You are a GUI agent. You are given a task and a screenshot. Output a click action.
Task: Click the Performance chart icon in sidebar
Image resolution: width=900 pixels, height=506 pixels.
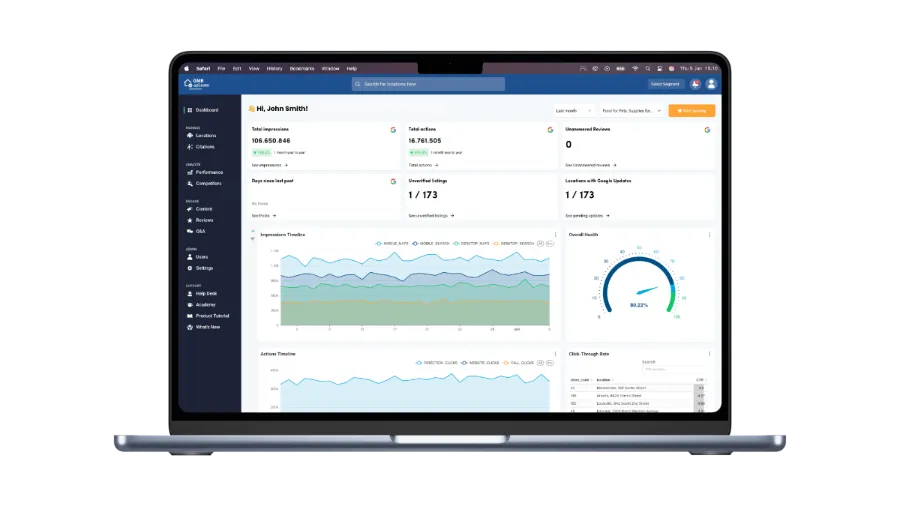pyautogui.click(x=190, y=172)
